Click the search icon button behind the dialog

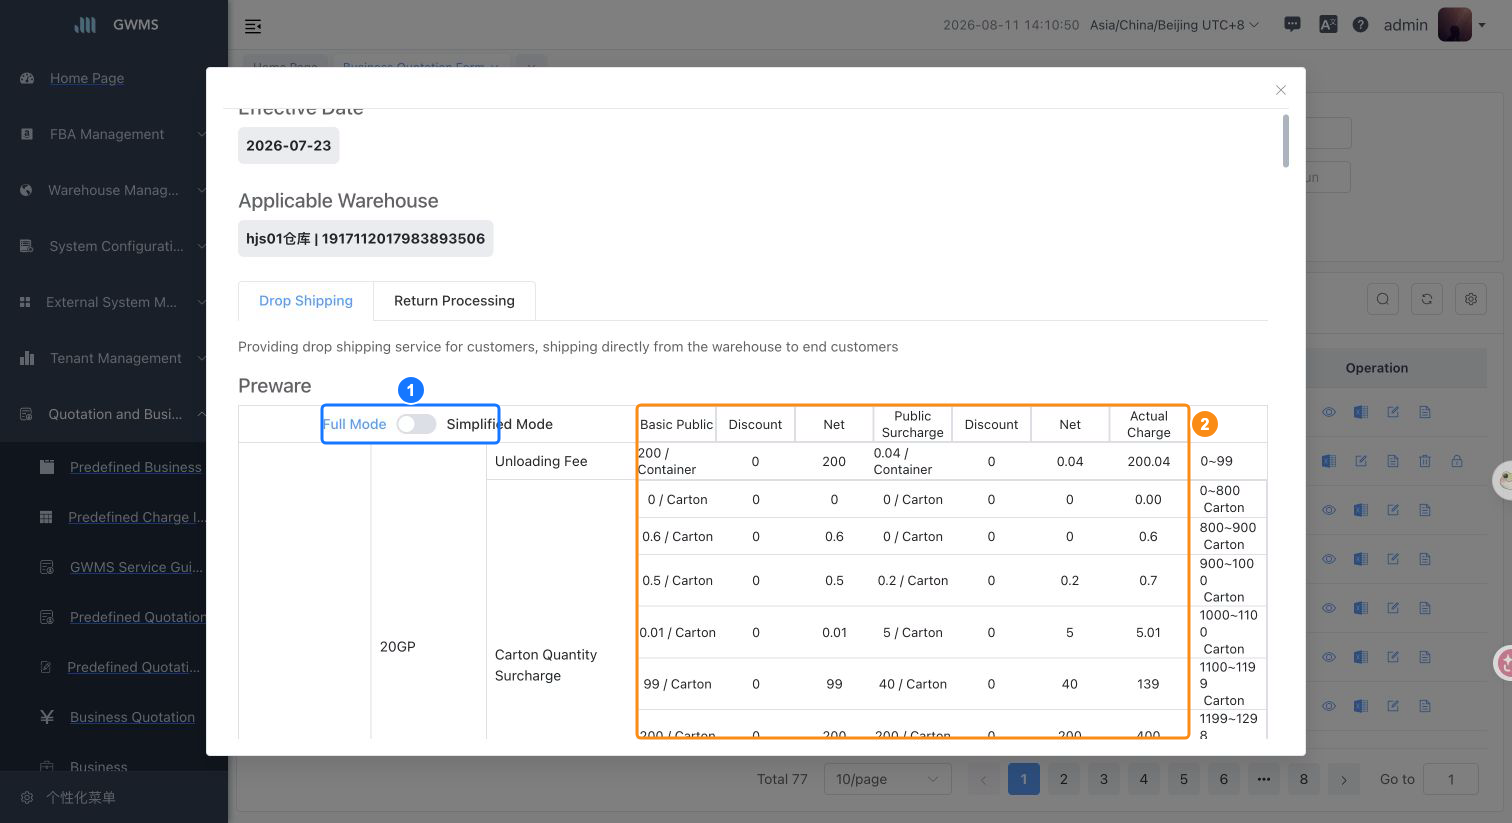click(1383, 299)
